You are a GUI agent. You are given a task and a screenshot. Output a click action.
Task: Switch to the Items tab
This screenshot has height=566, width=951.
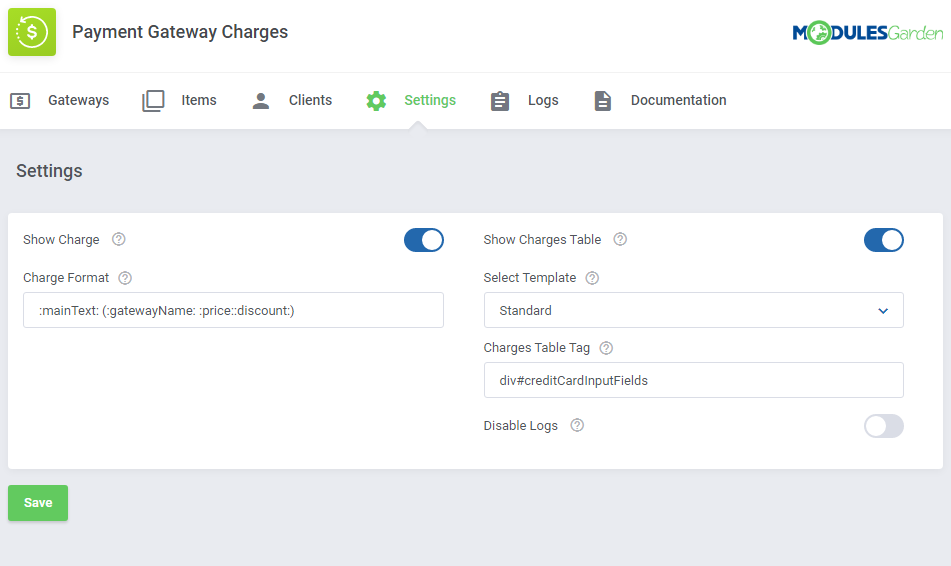pos(179,101)
